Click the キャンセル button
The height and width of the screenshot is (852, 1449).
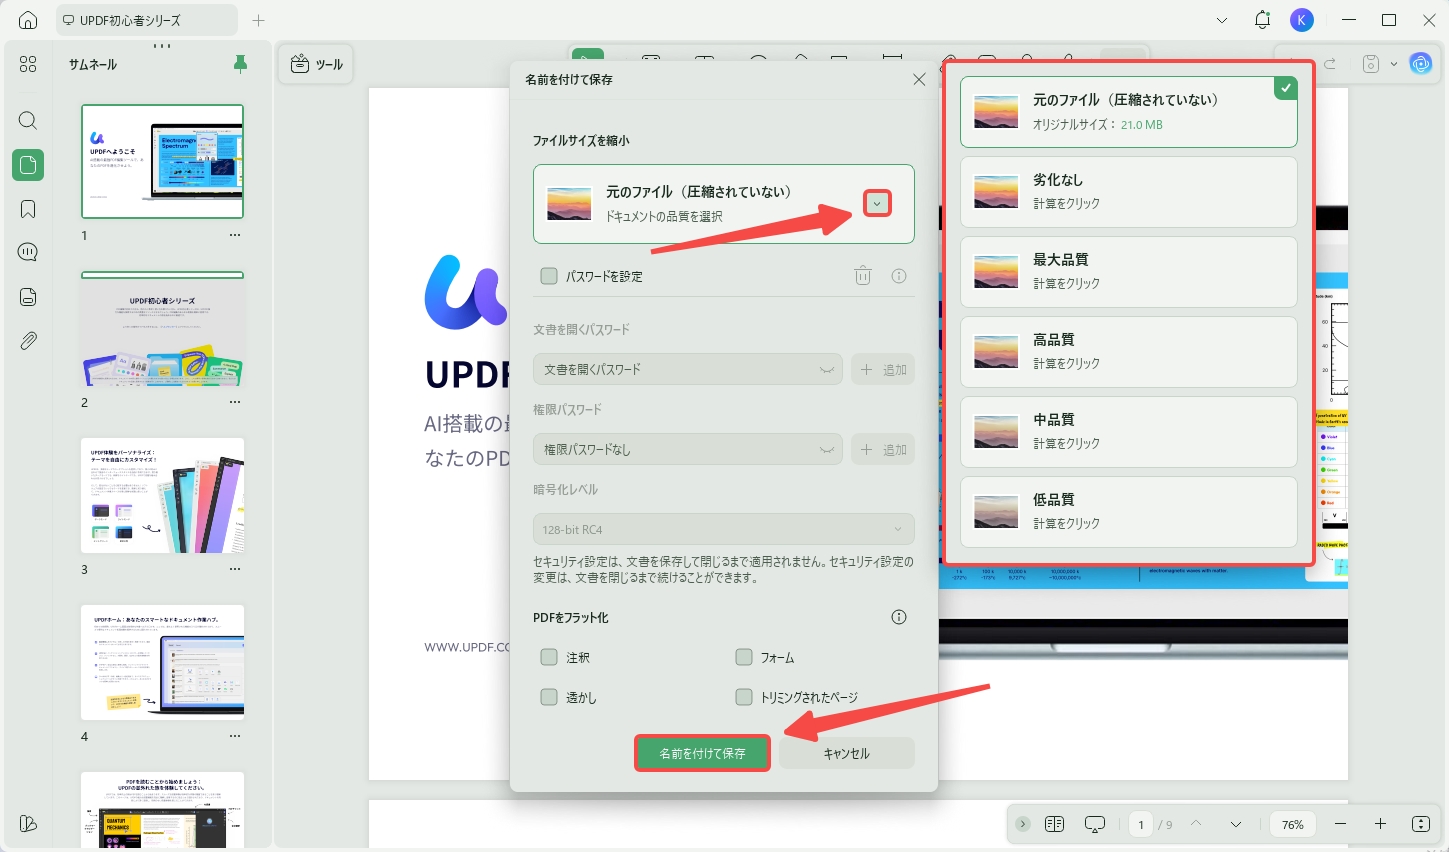(x=846, y=753)
